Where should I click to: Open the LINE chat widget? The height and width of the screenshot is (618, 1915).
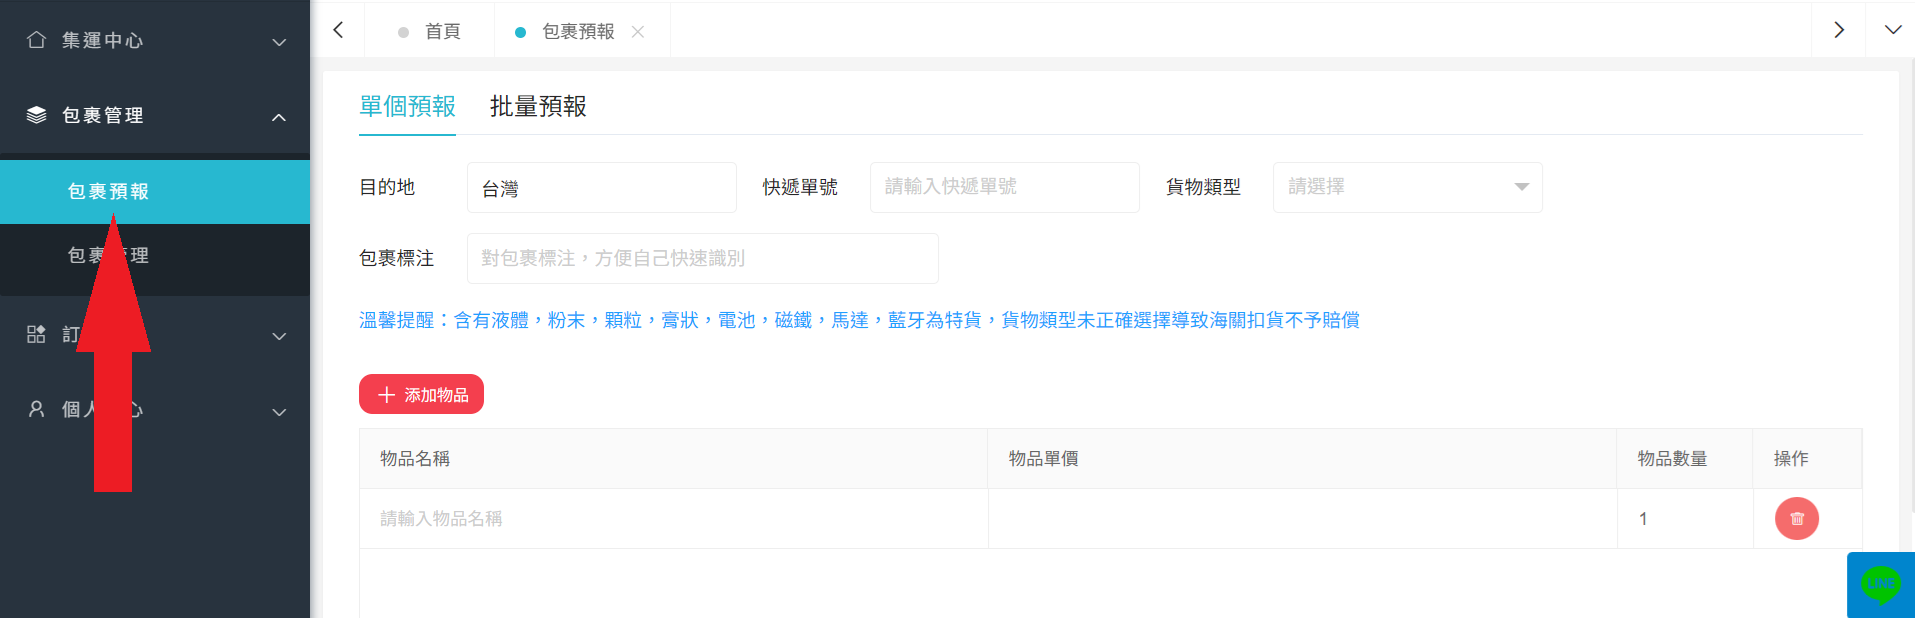tap(1880, 584)
